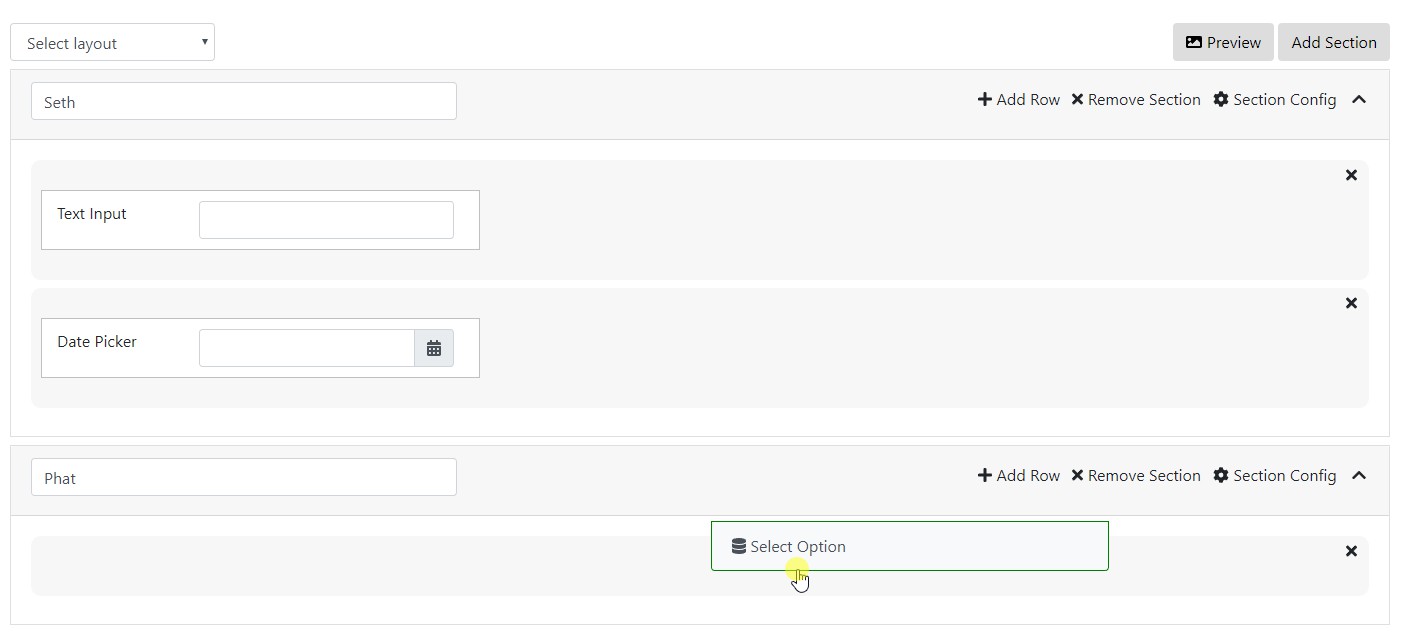
Task: Open the Date Picker calendar icon
Action: pos(434,348)
